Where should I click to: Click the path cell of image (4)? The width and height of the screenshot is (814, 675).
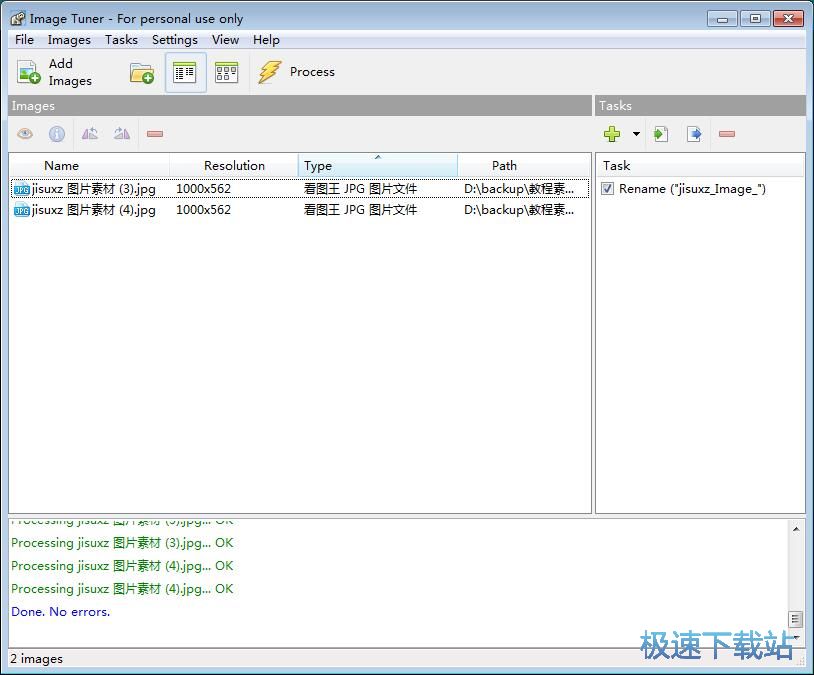[519, 210]
